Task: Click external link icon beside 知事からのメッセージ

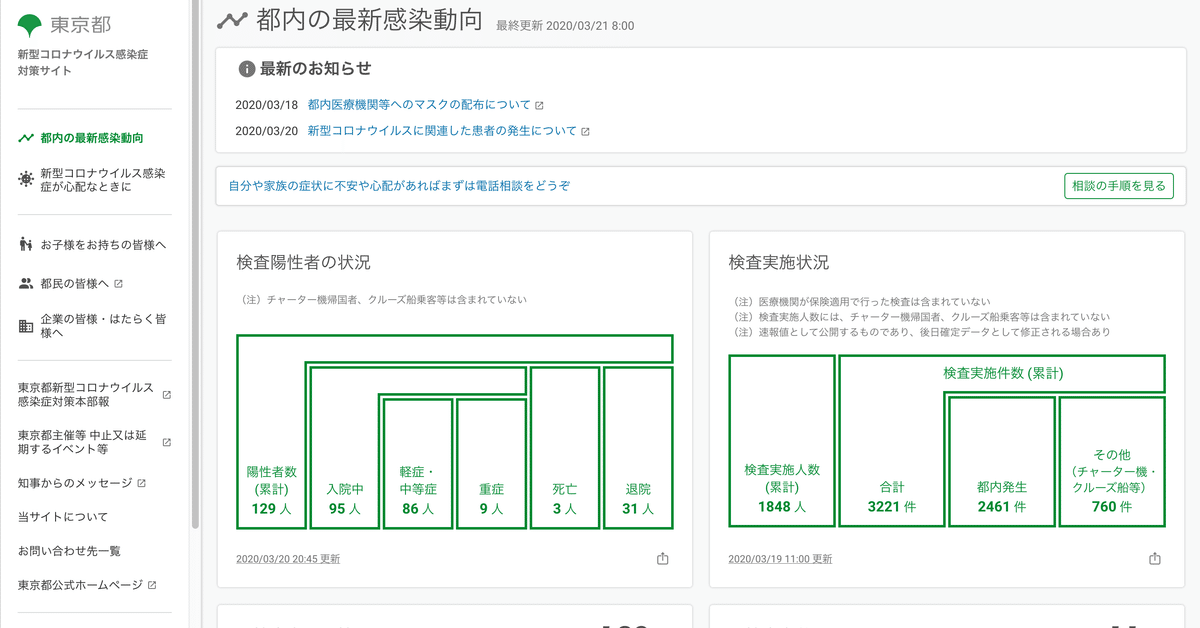Action: click(x=141, y=483)
